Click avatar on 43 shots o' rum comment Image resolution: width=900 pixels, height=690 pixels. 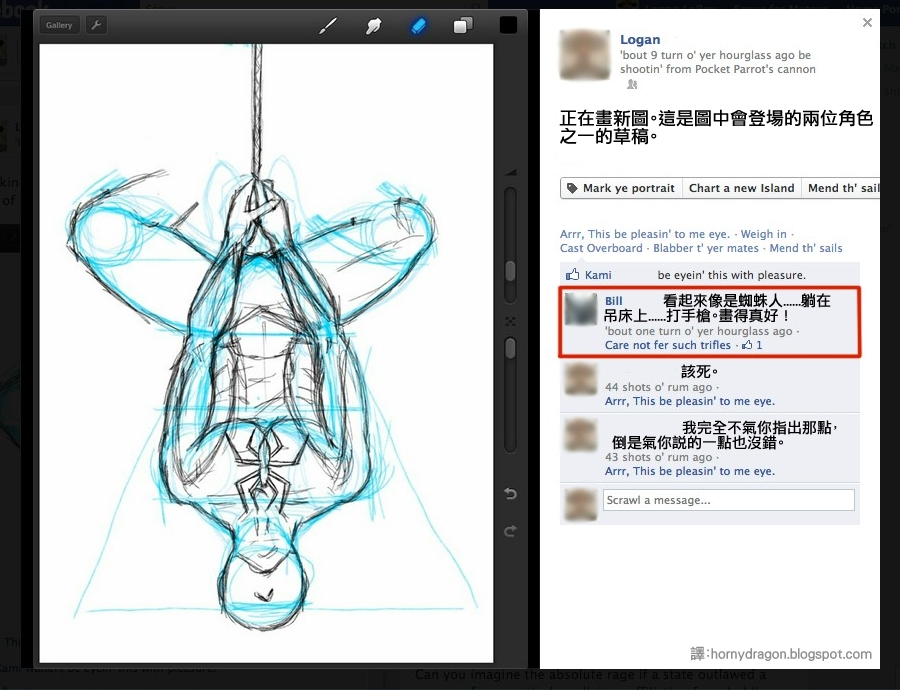point(581,435)
